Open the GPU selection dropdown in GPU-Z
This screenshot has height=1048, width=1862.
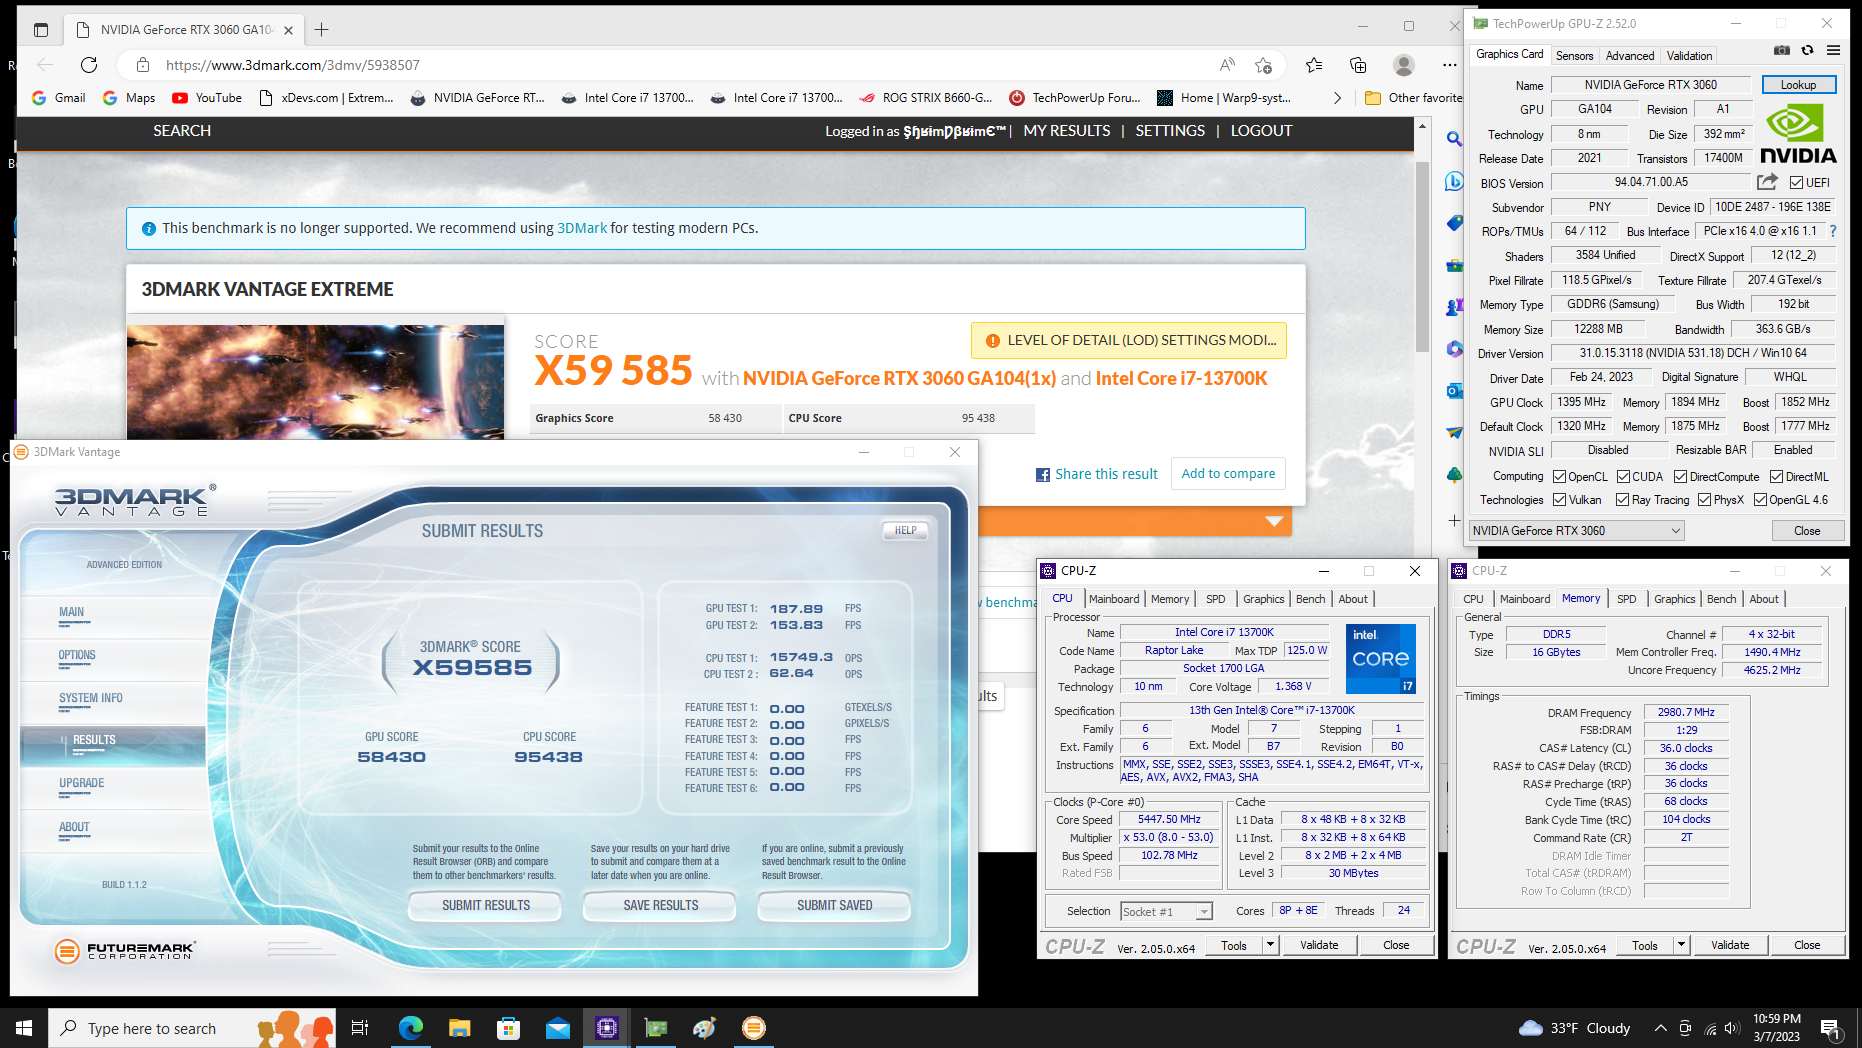[x=1576, y=531]
